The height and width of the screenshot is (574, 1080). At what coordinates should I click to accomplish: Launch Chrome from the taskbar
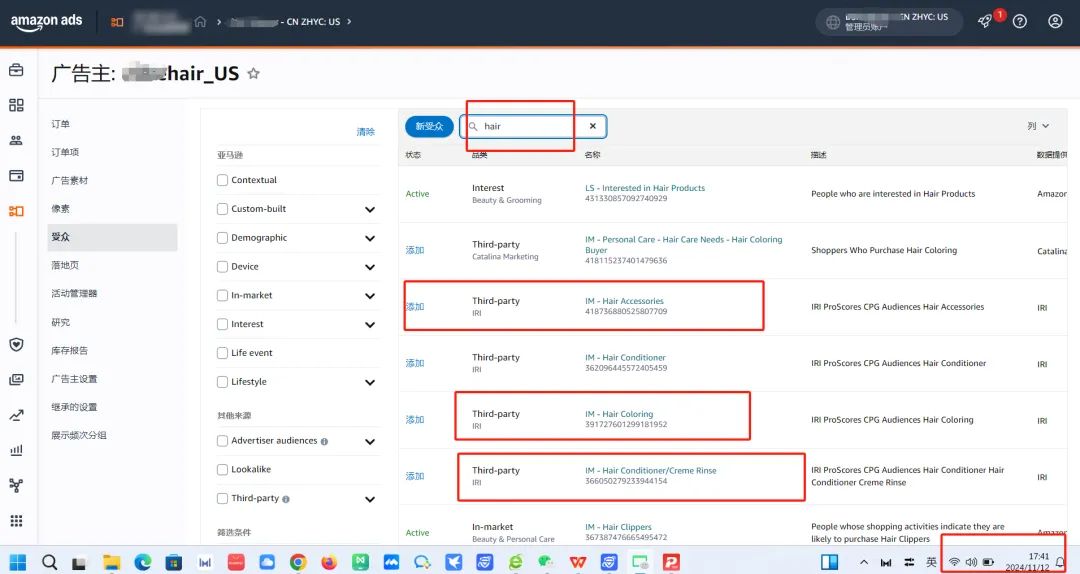coord(298,562)
